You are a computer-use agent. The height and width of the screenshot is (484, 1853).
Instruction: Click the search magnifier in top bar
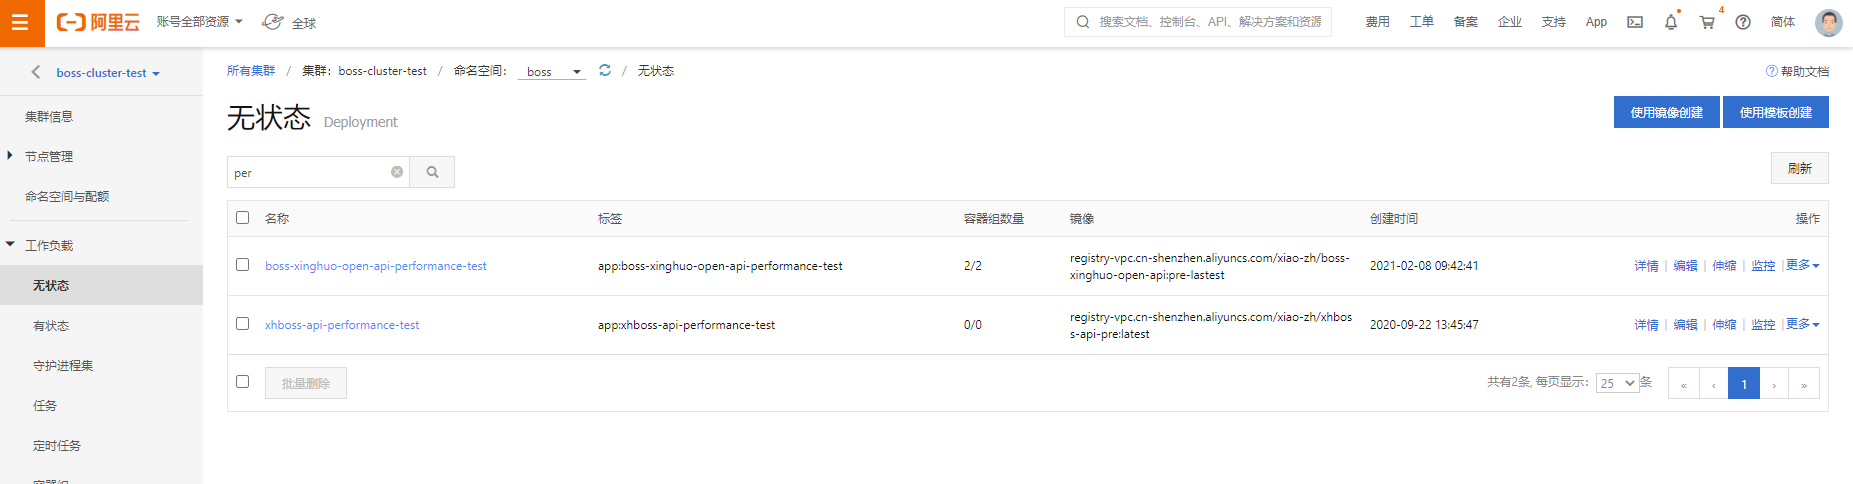click(1083, 22)
